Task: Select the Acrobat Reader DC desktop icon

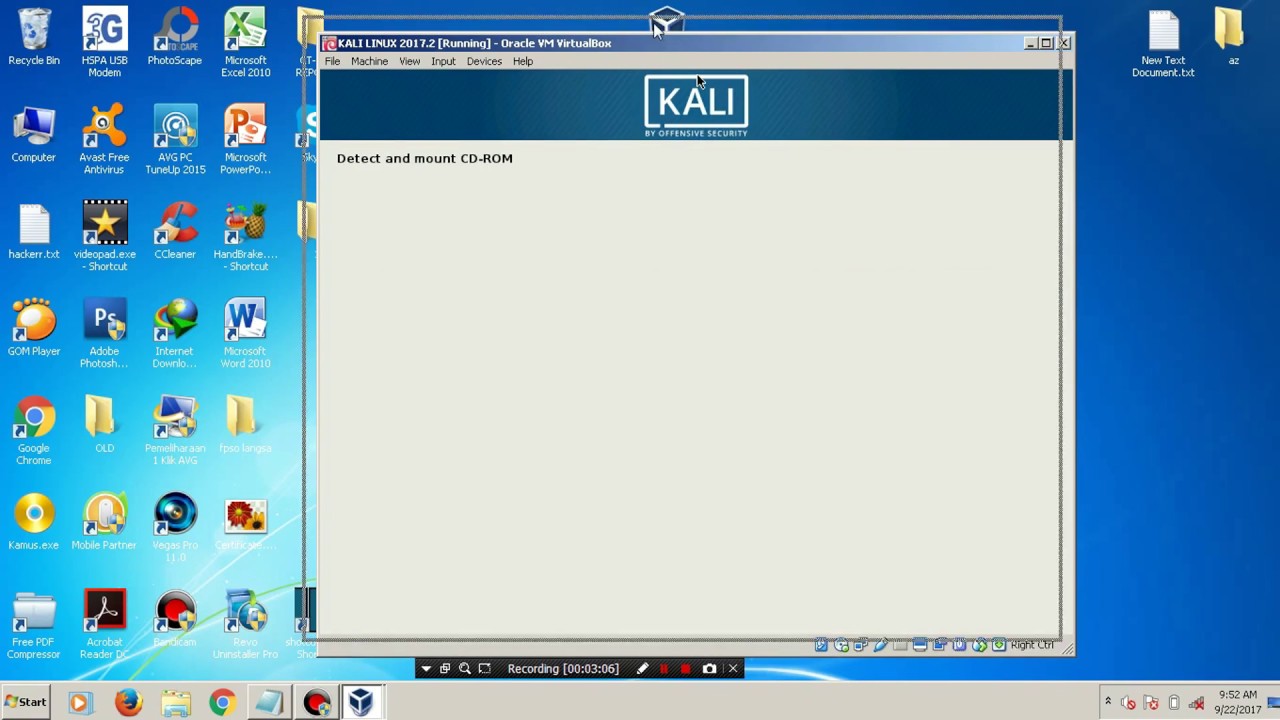Action: point(104,625)
